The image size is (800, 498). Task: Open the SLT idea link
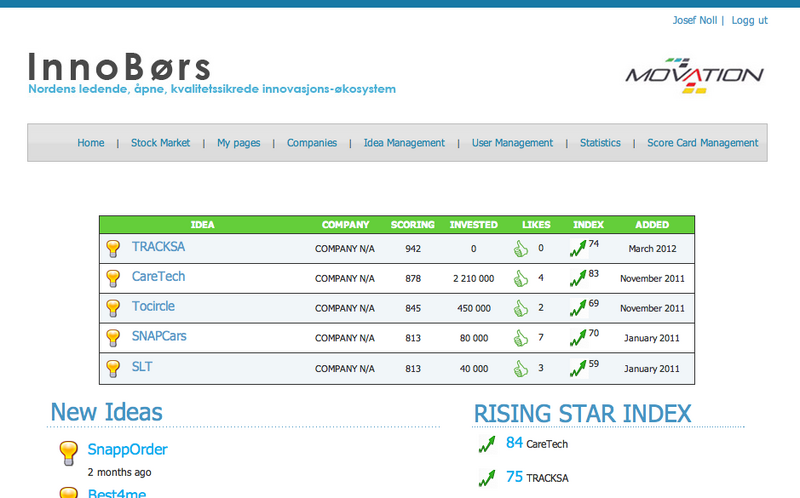(142, 367)
